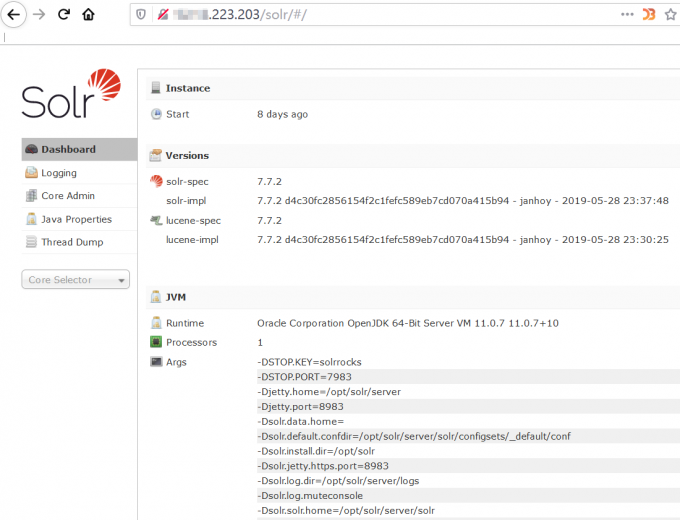Click the orange extension icon in address bar

pyautogui.click(x=649, y=14)
